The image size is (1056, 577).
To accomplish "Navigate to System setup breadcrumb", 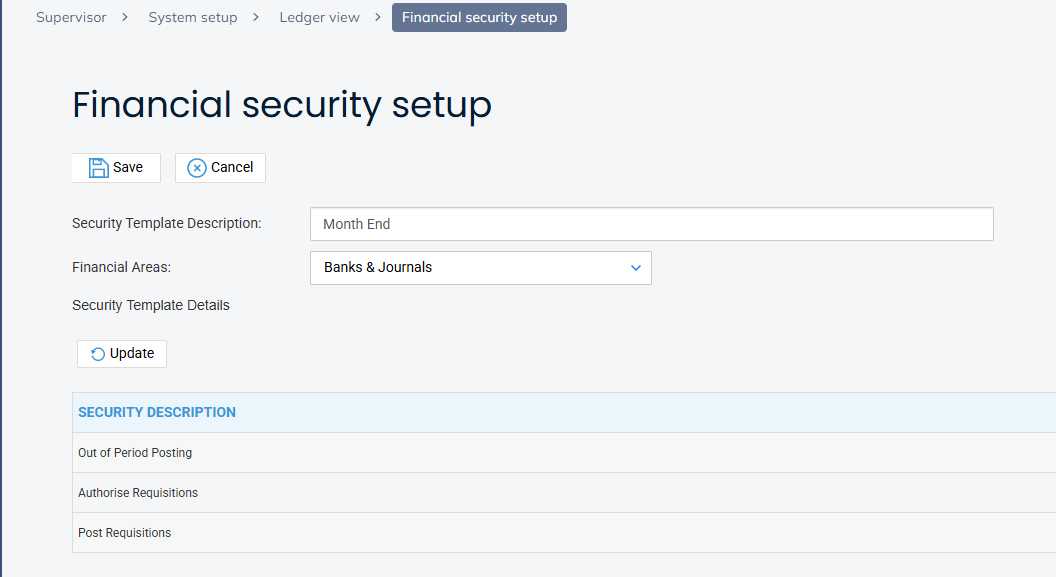I will click(193, 18).
